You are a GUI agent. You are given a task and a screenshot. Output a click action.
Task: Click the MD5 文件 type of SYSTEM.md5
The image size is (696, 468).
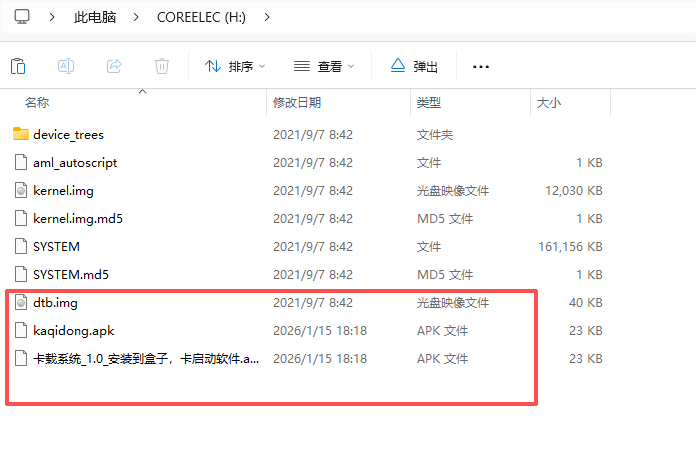[x=445, y=275]
